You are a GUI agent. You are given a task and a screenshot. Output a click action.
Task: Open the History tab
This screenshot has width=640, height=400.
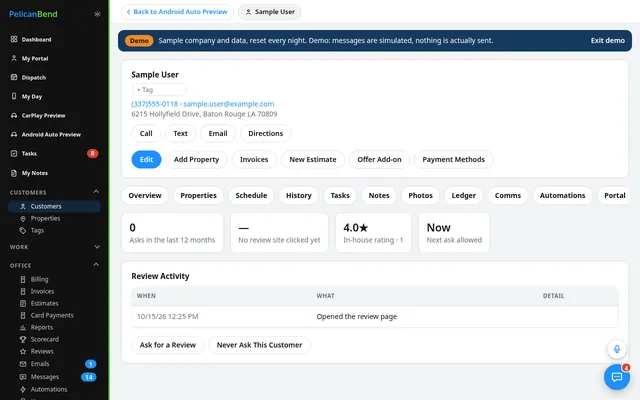tap(298, 196)
